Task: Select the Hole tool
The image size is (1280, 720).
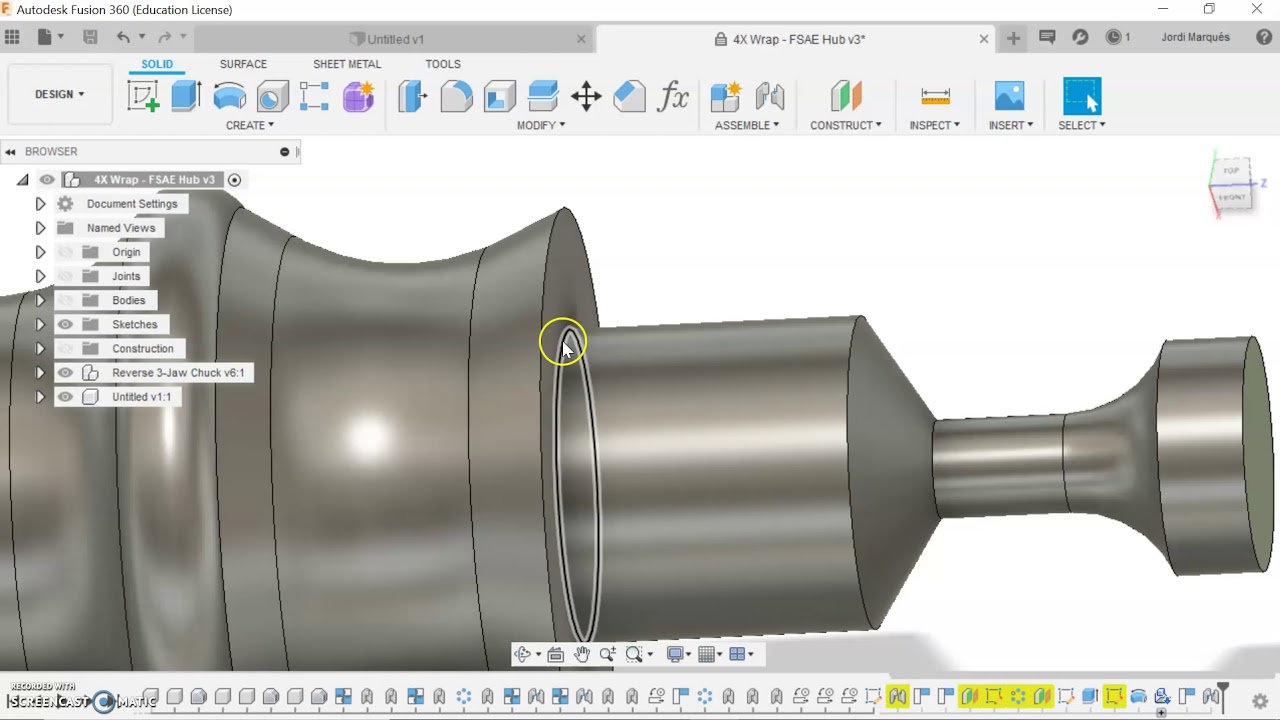Action: pos(272,96)
